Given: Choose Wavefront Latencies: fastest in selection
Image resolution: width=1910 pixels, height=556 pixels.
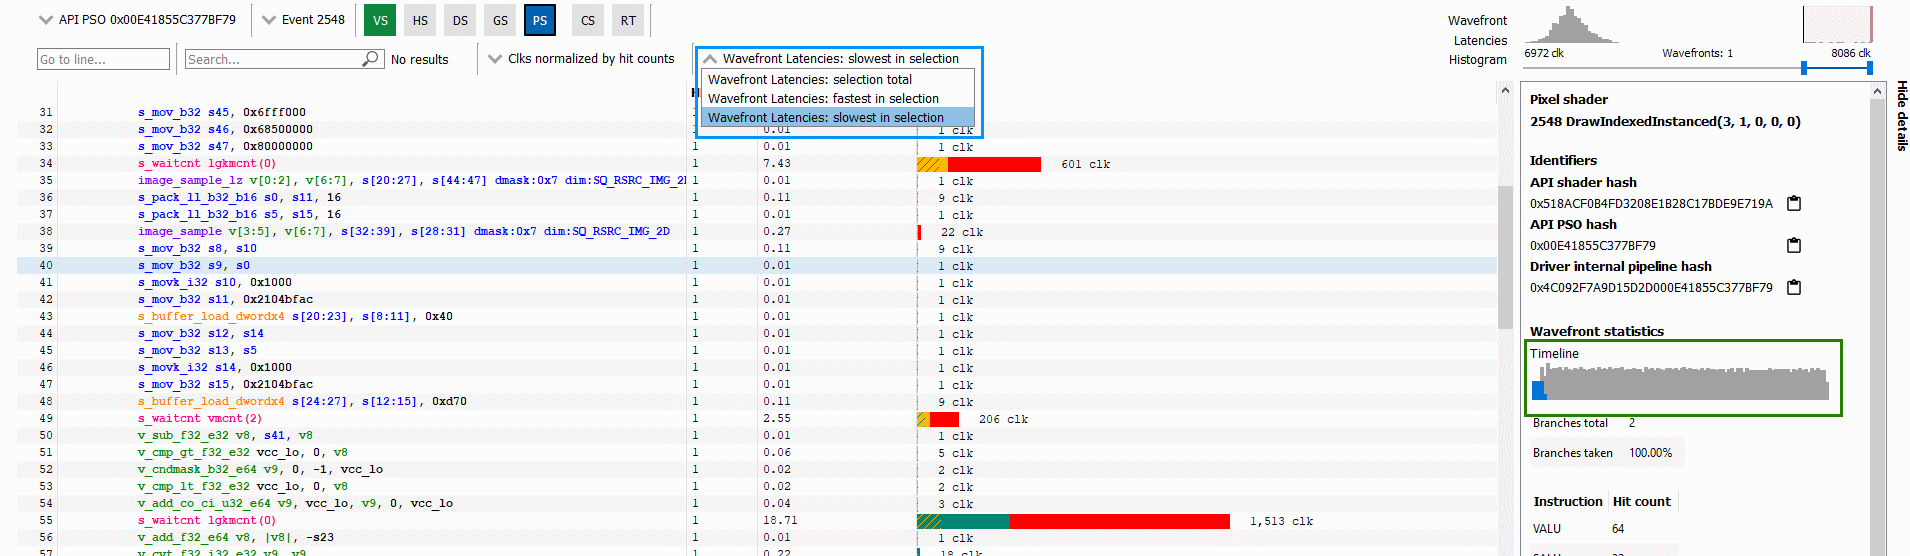Looking at the screenshot, I should 823,99.
